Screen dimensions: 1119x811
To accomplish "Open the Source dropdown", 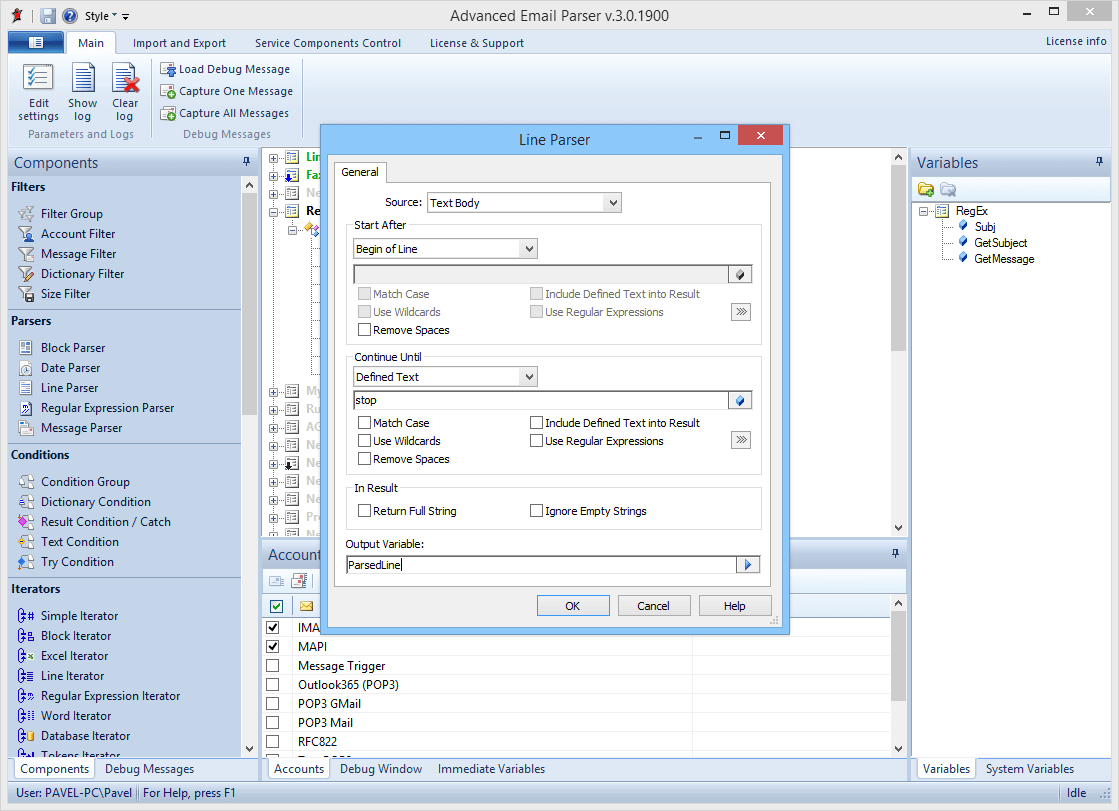I will pyautogui.click(x=612, y=203).
